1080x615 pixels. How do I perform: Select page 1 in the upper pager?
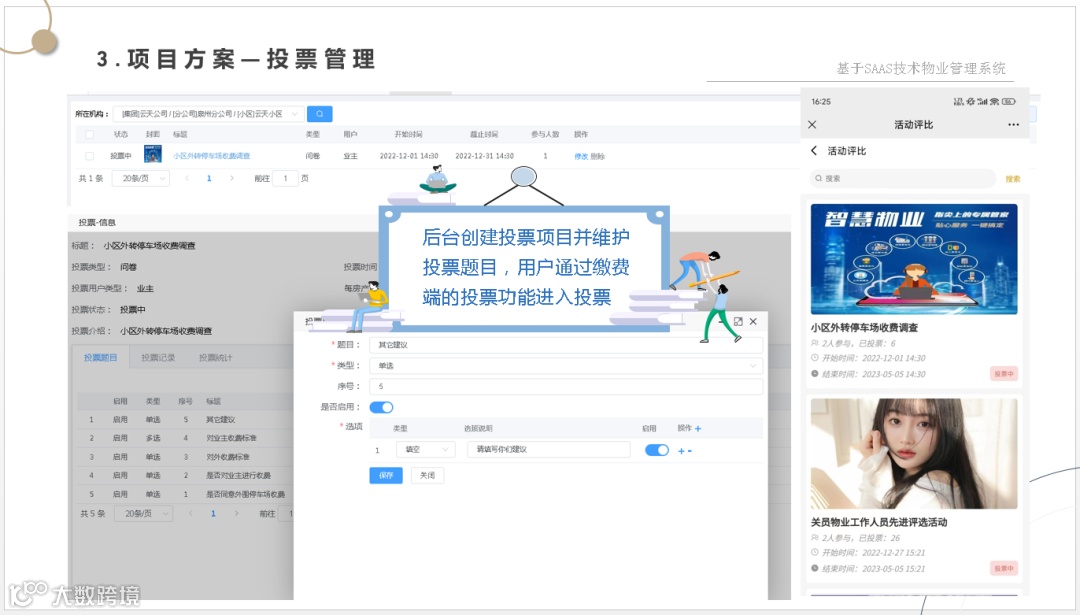(209, 178)
